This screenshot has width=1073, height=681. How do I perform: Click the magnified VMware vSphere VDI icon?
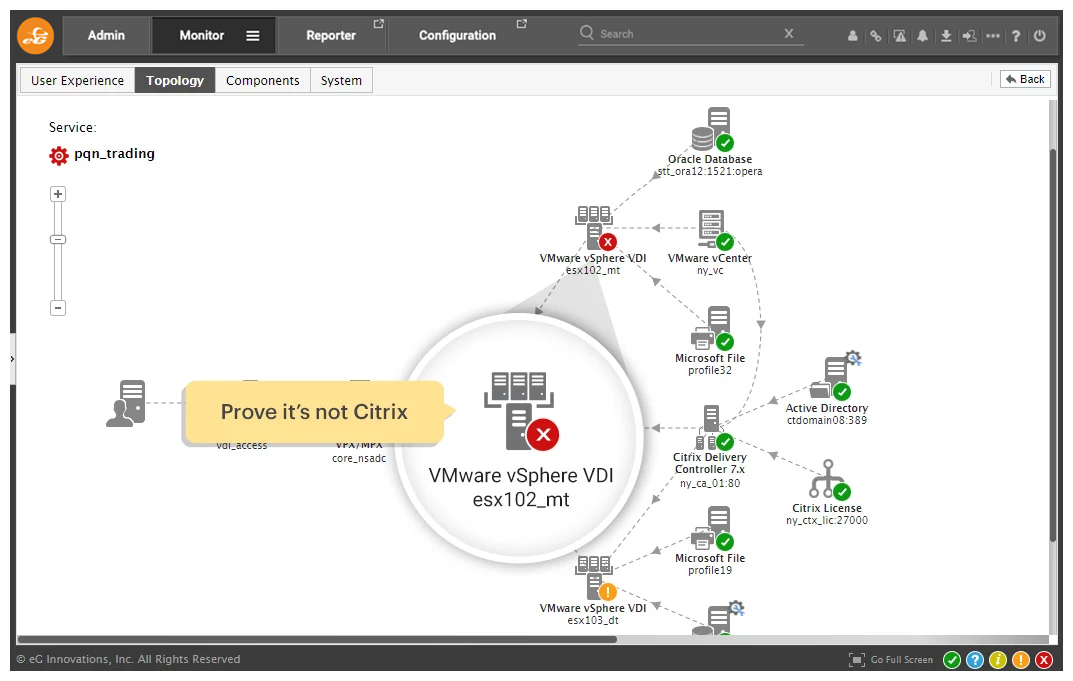tap(521, 411)
